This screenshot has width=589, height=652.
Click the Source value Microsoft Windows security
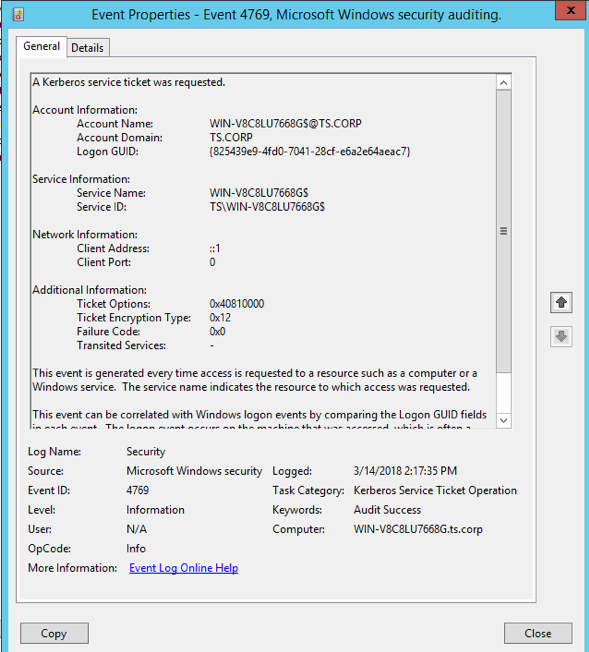[194, 471]
